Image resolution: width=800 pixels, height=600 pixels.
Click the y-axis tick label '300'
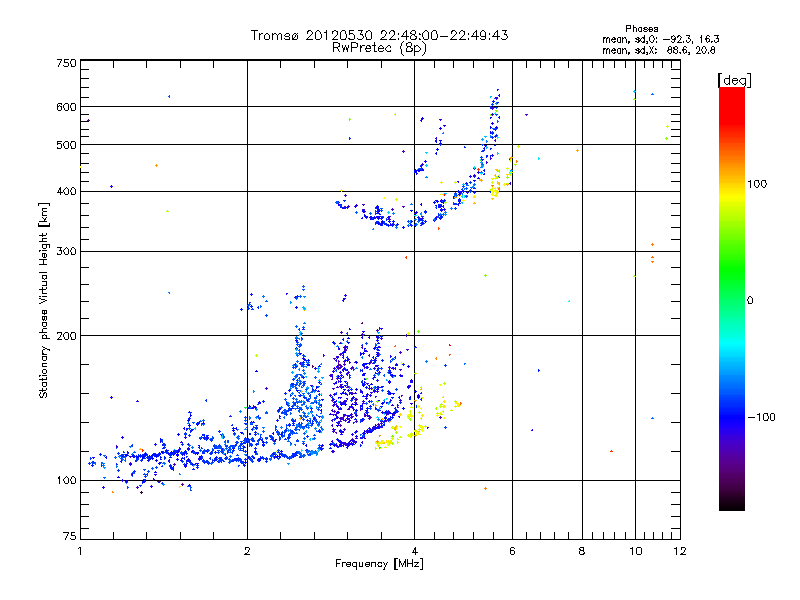point(66,252)
